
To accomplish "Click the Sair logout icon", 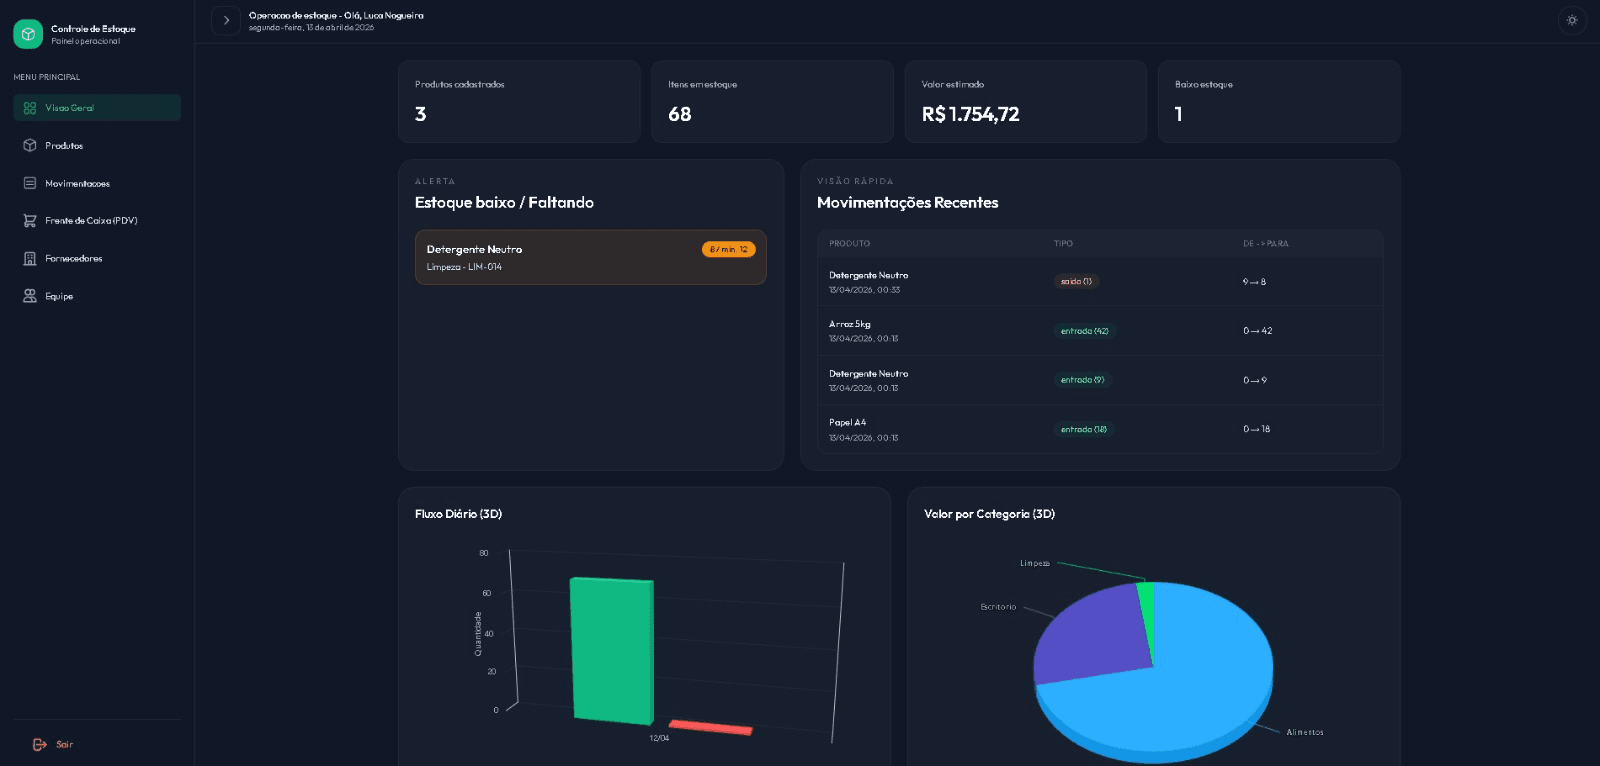I will tap(40, 745).
